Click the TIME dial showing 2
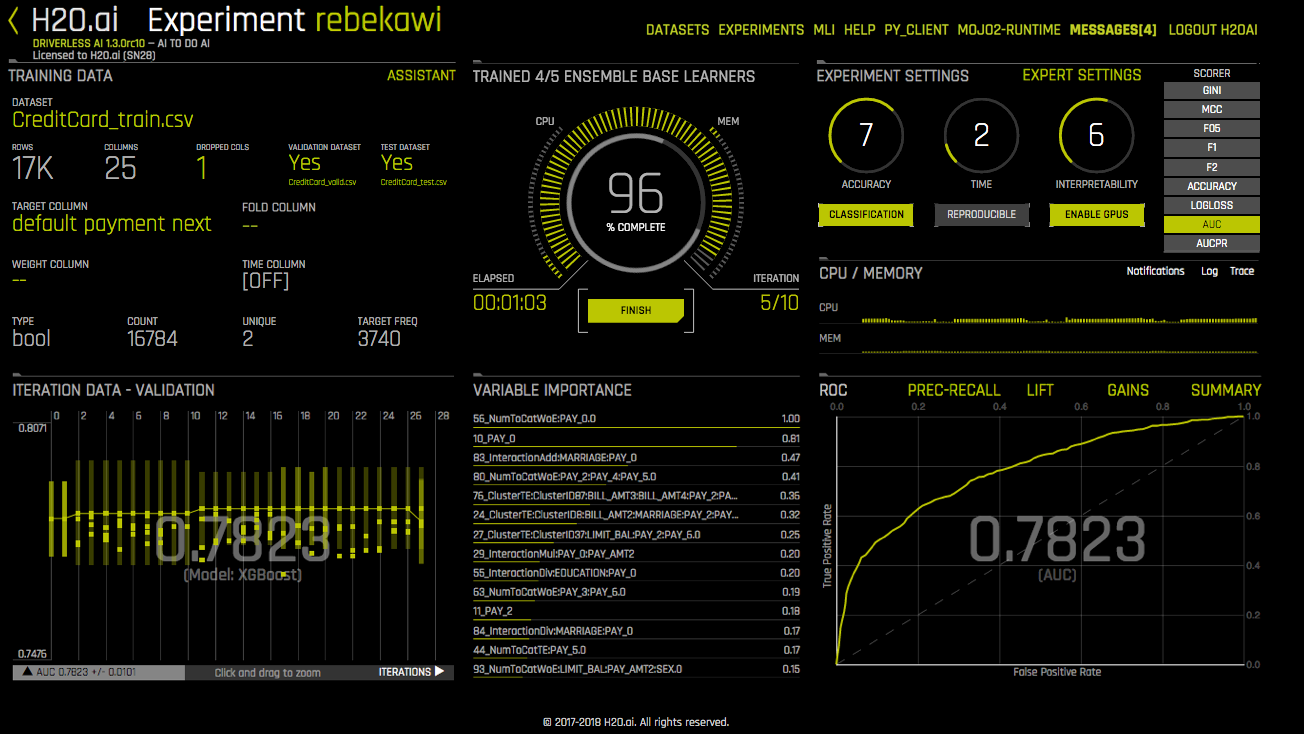 [x=981, y=135]
